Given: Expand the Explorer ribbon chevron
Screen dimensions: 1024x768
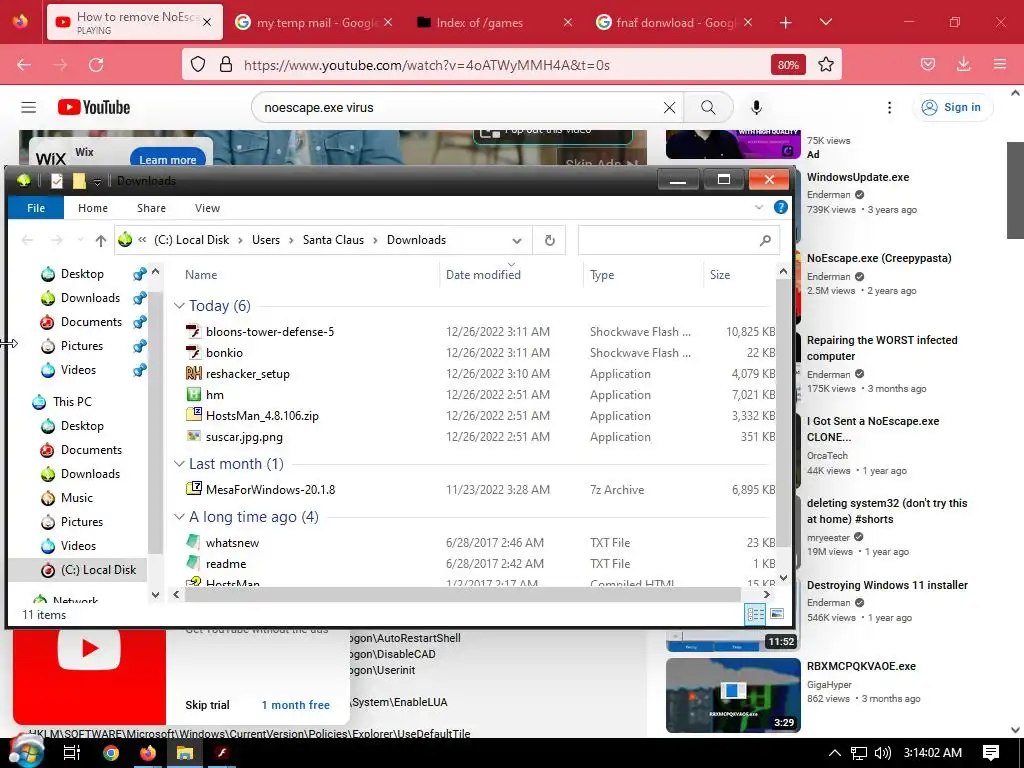Looking at the screenshot, I should click(759, 207).
